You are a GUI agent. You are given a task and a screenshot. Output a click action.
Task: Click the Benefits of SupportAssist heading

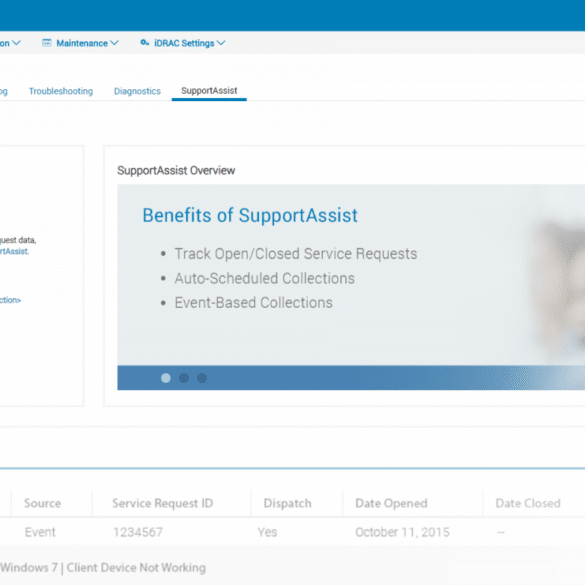(250, 215)
